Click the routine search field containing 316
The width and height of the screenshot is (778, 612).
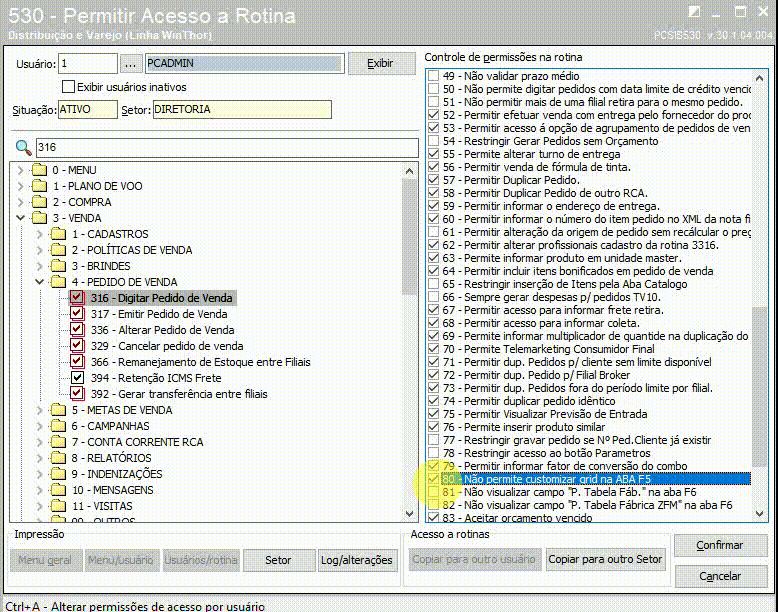click(227, 147)
